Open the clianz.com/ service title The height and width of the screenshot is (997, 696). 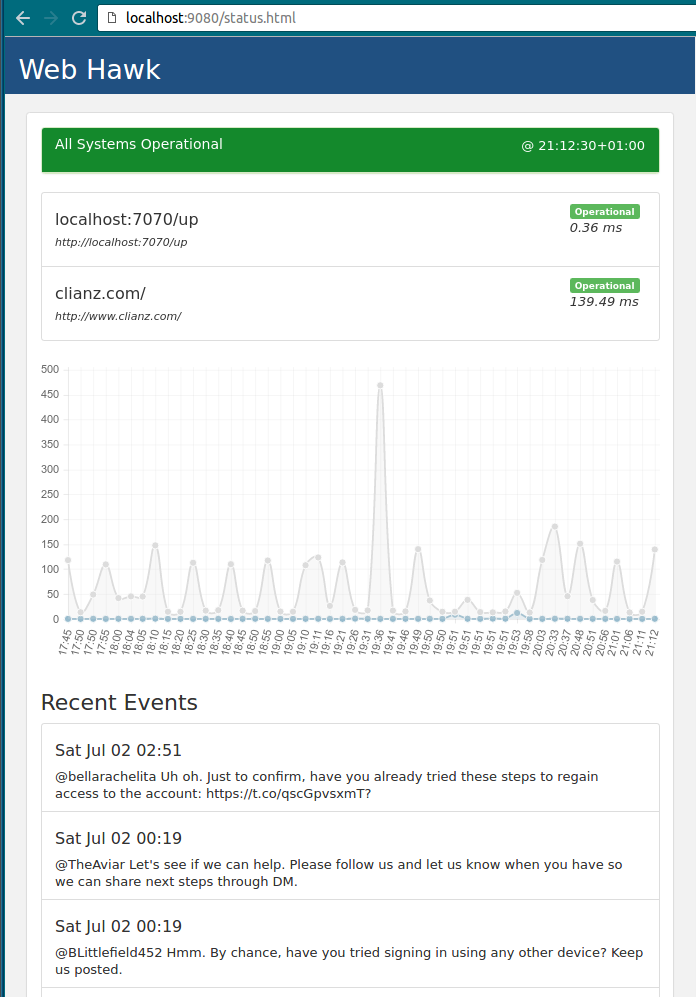[x=100, y=293]
